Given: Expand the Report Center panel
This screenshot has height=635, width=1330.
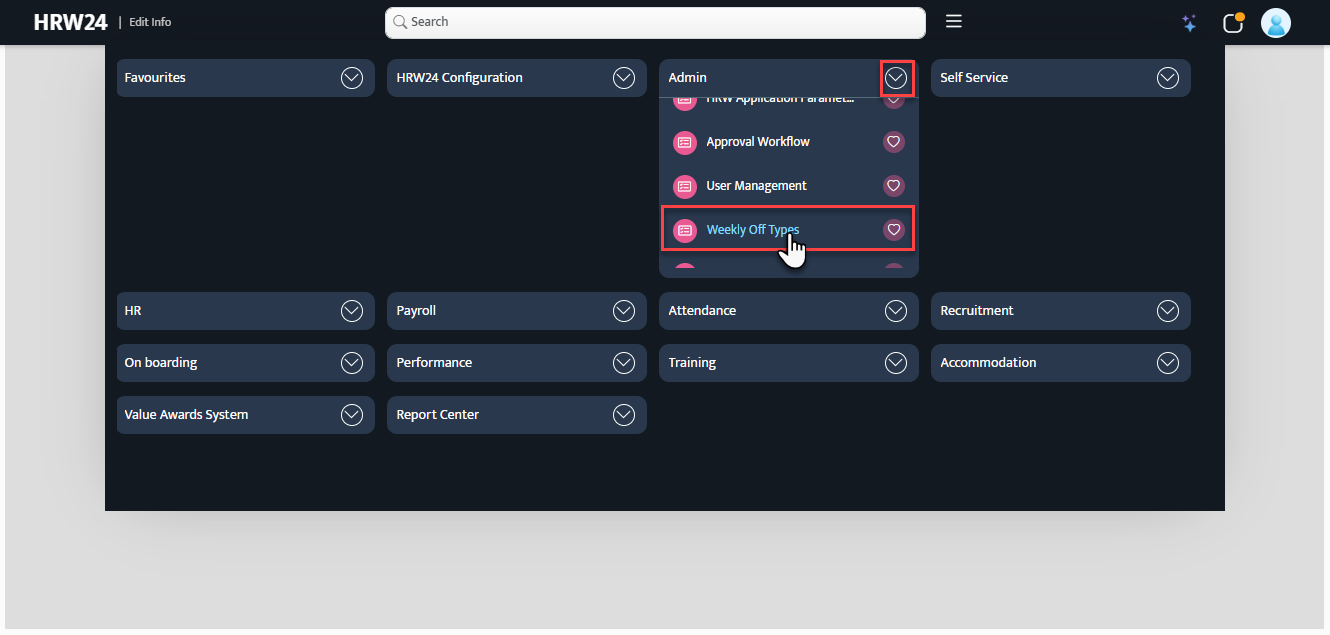Looking at the screenshot, I should [623, 415].
